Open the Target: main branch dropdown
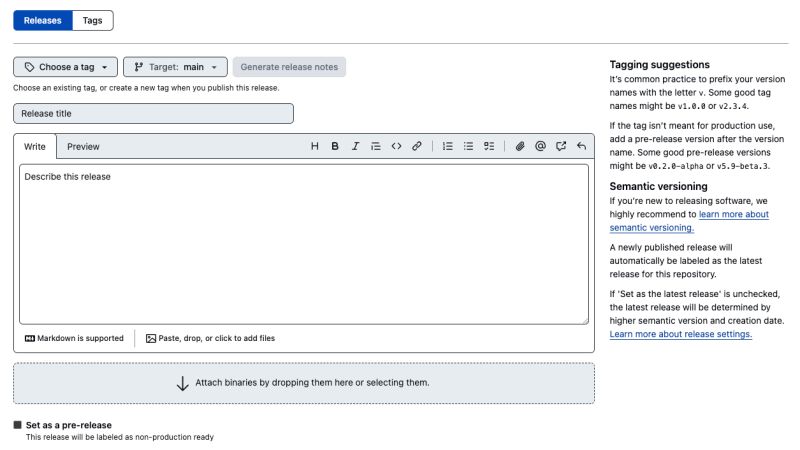 tap(175, 67)
